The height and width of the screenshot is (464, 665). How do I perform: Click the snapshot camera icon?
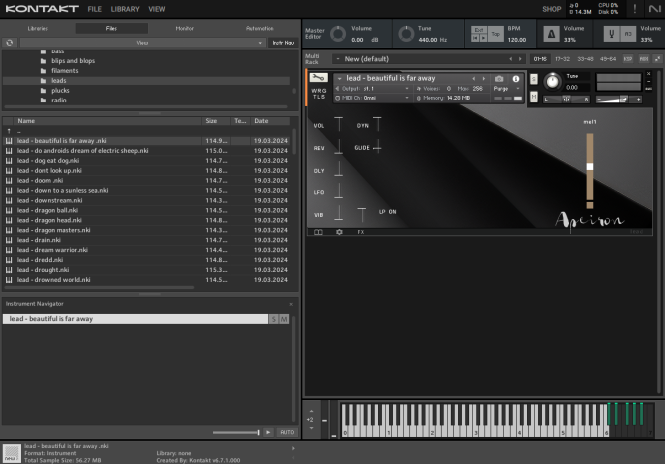pos(499,78)
